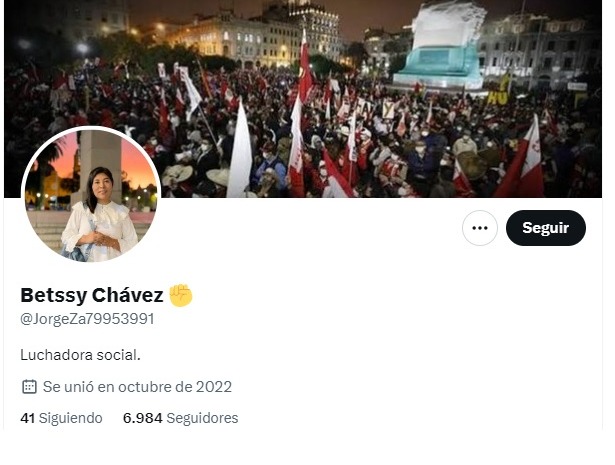Click the raised fist emoji next to name
Screen dimensions: 615x465
[181, 295]
